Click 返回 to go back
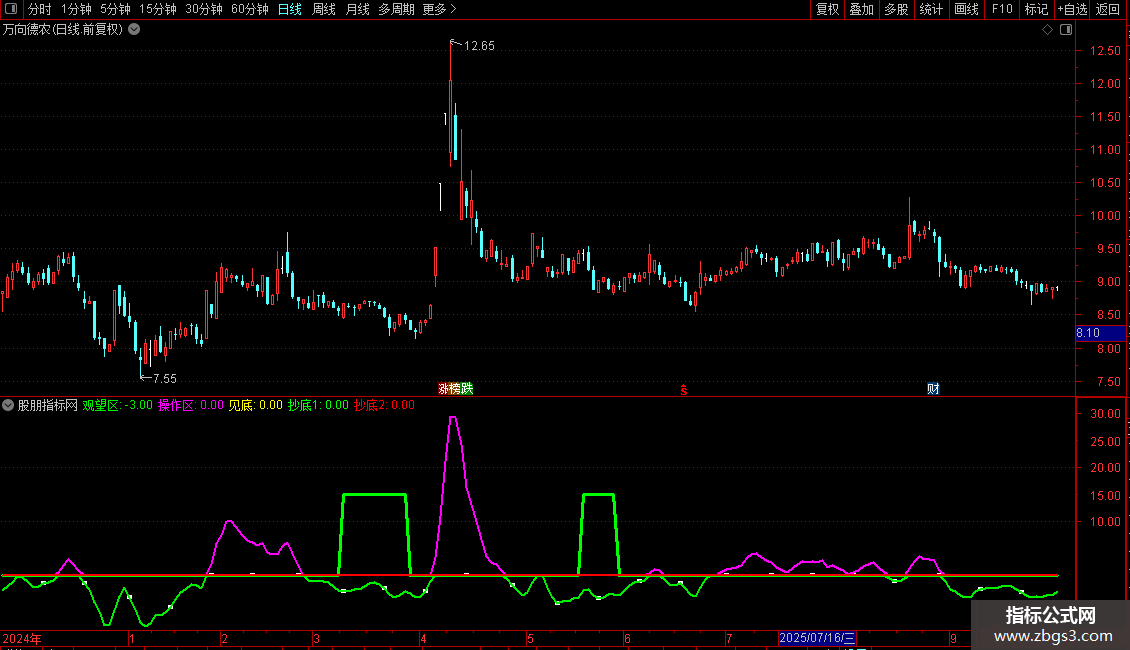The image size is (1130, 650). click(x=1108, y=9)
